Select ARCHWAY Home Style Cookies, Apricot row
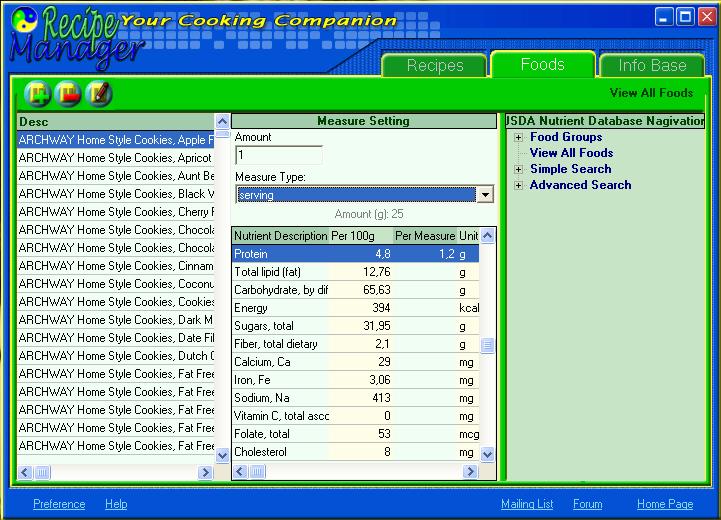Viewport: 721px width, 520px height. pyautogui.click(x=116, y=158)
